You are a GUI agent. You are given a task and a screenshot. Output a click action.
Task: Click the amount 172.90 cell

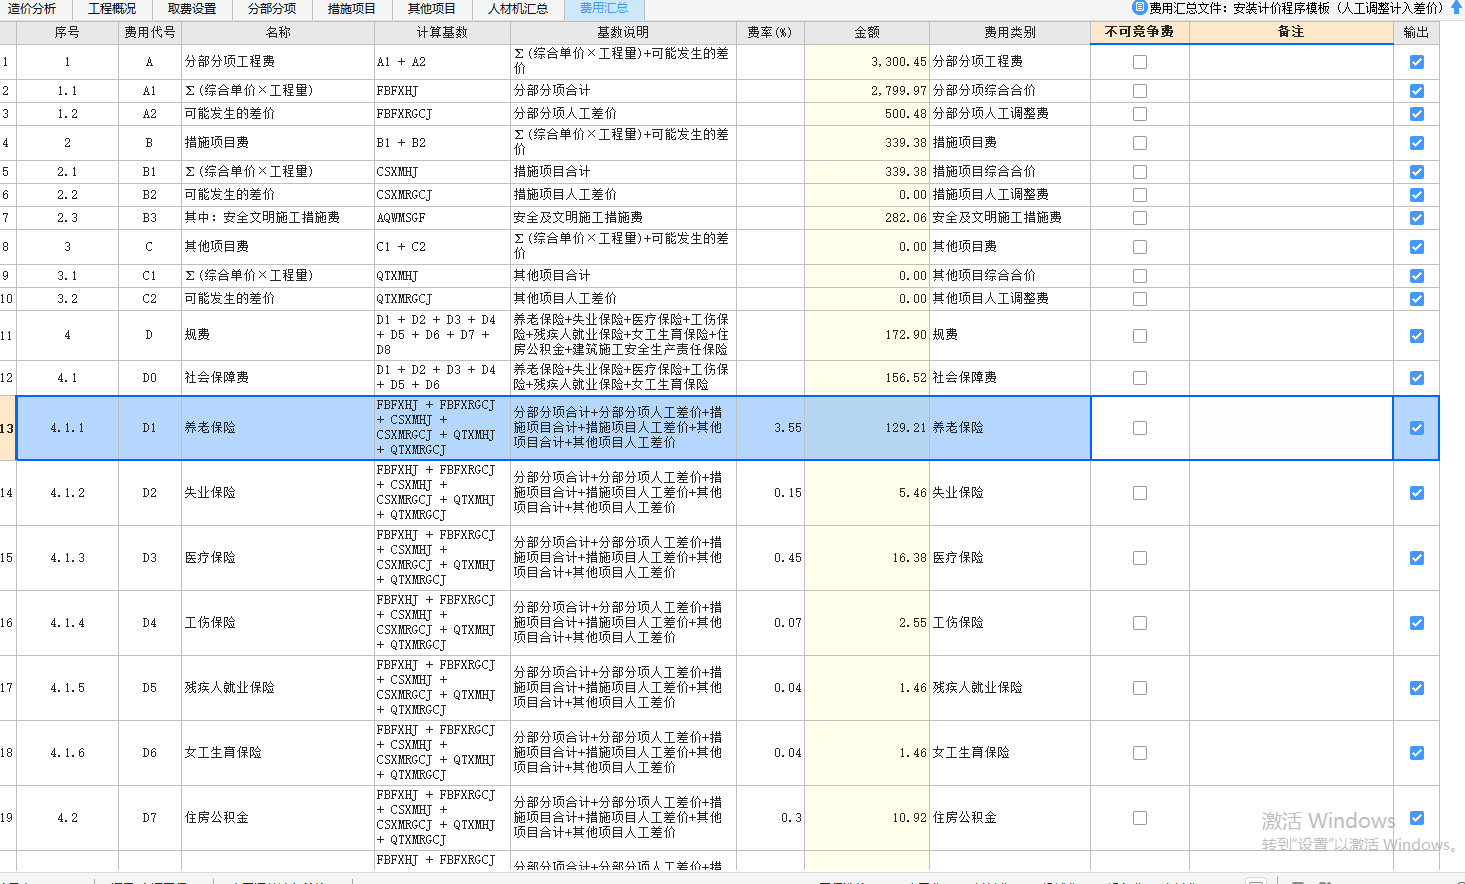(867, 336)
